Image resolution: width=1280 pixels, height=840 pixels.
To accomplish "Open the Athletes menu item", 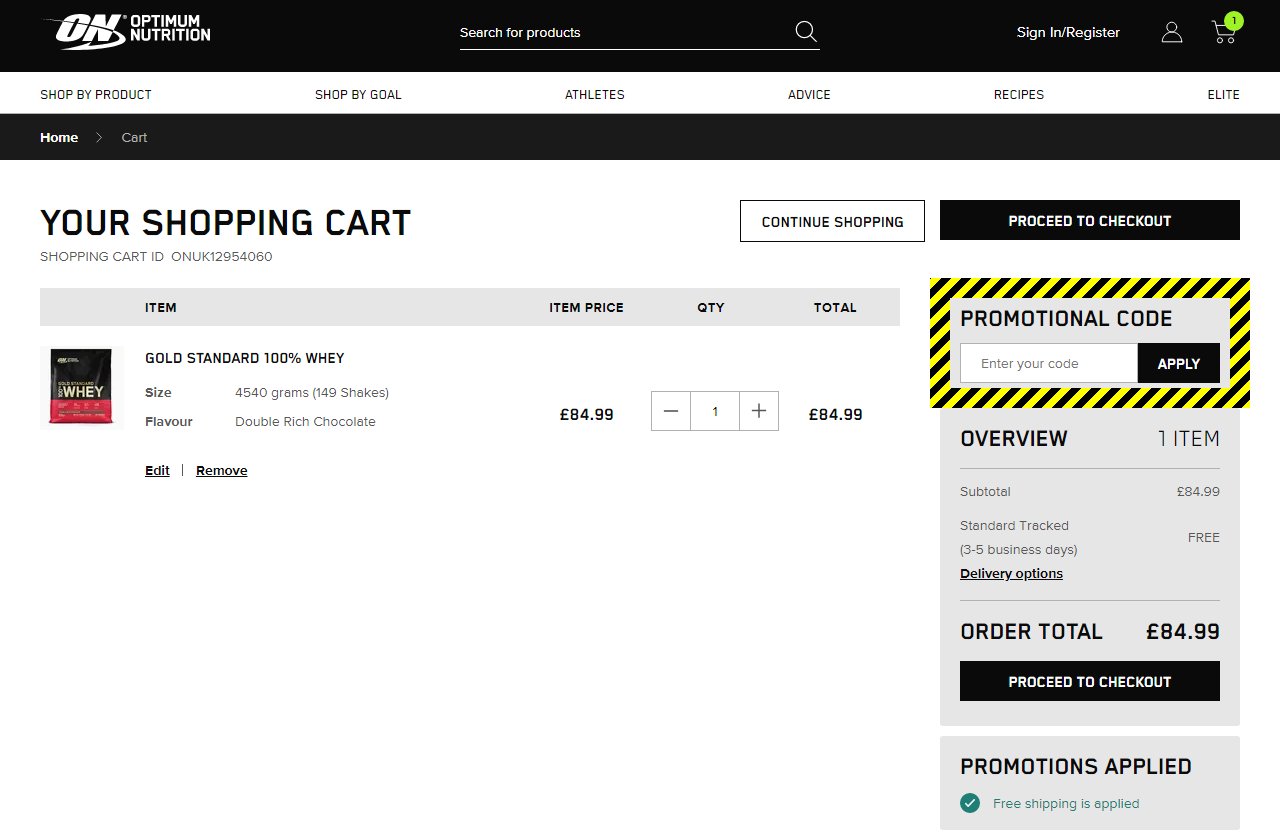I will tap(595, 94).
